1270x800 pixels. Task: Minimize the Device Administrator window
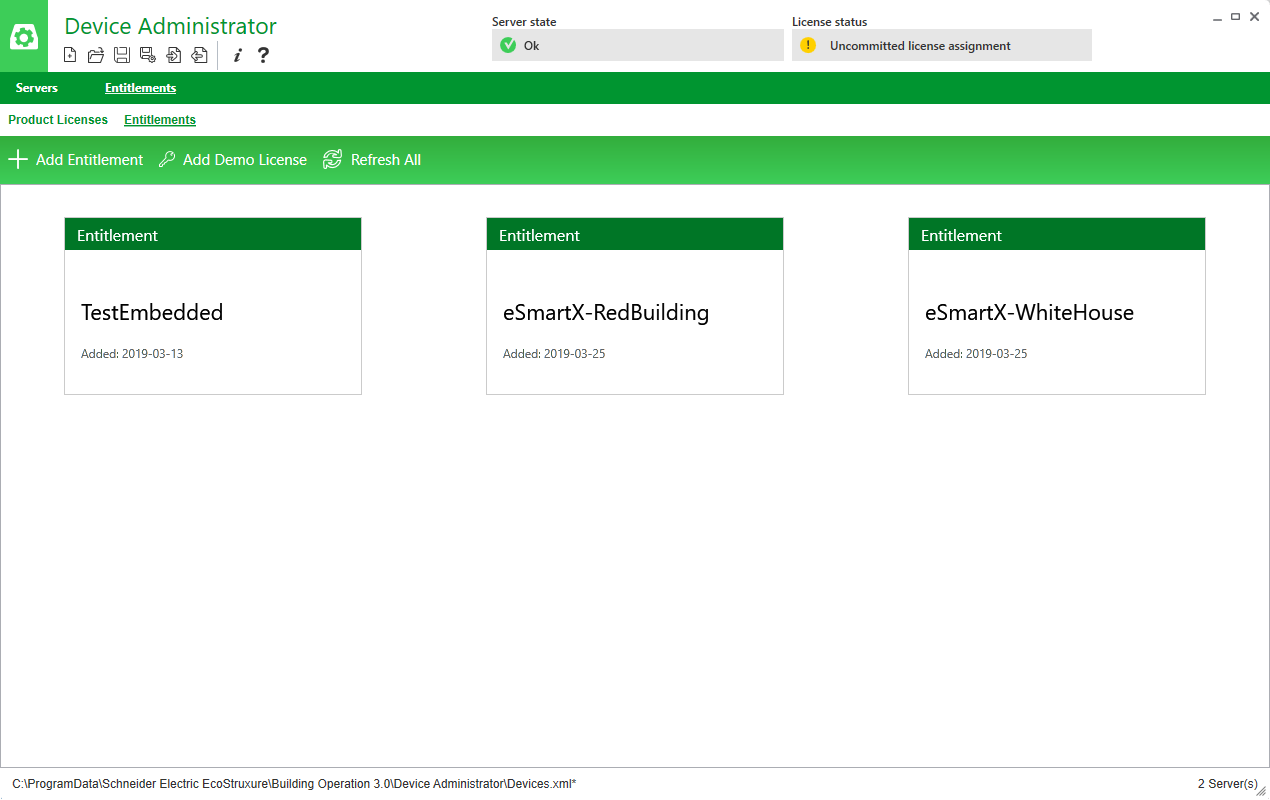pyautogui.click(x=1217, y=18)
